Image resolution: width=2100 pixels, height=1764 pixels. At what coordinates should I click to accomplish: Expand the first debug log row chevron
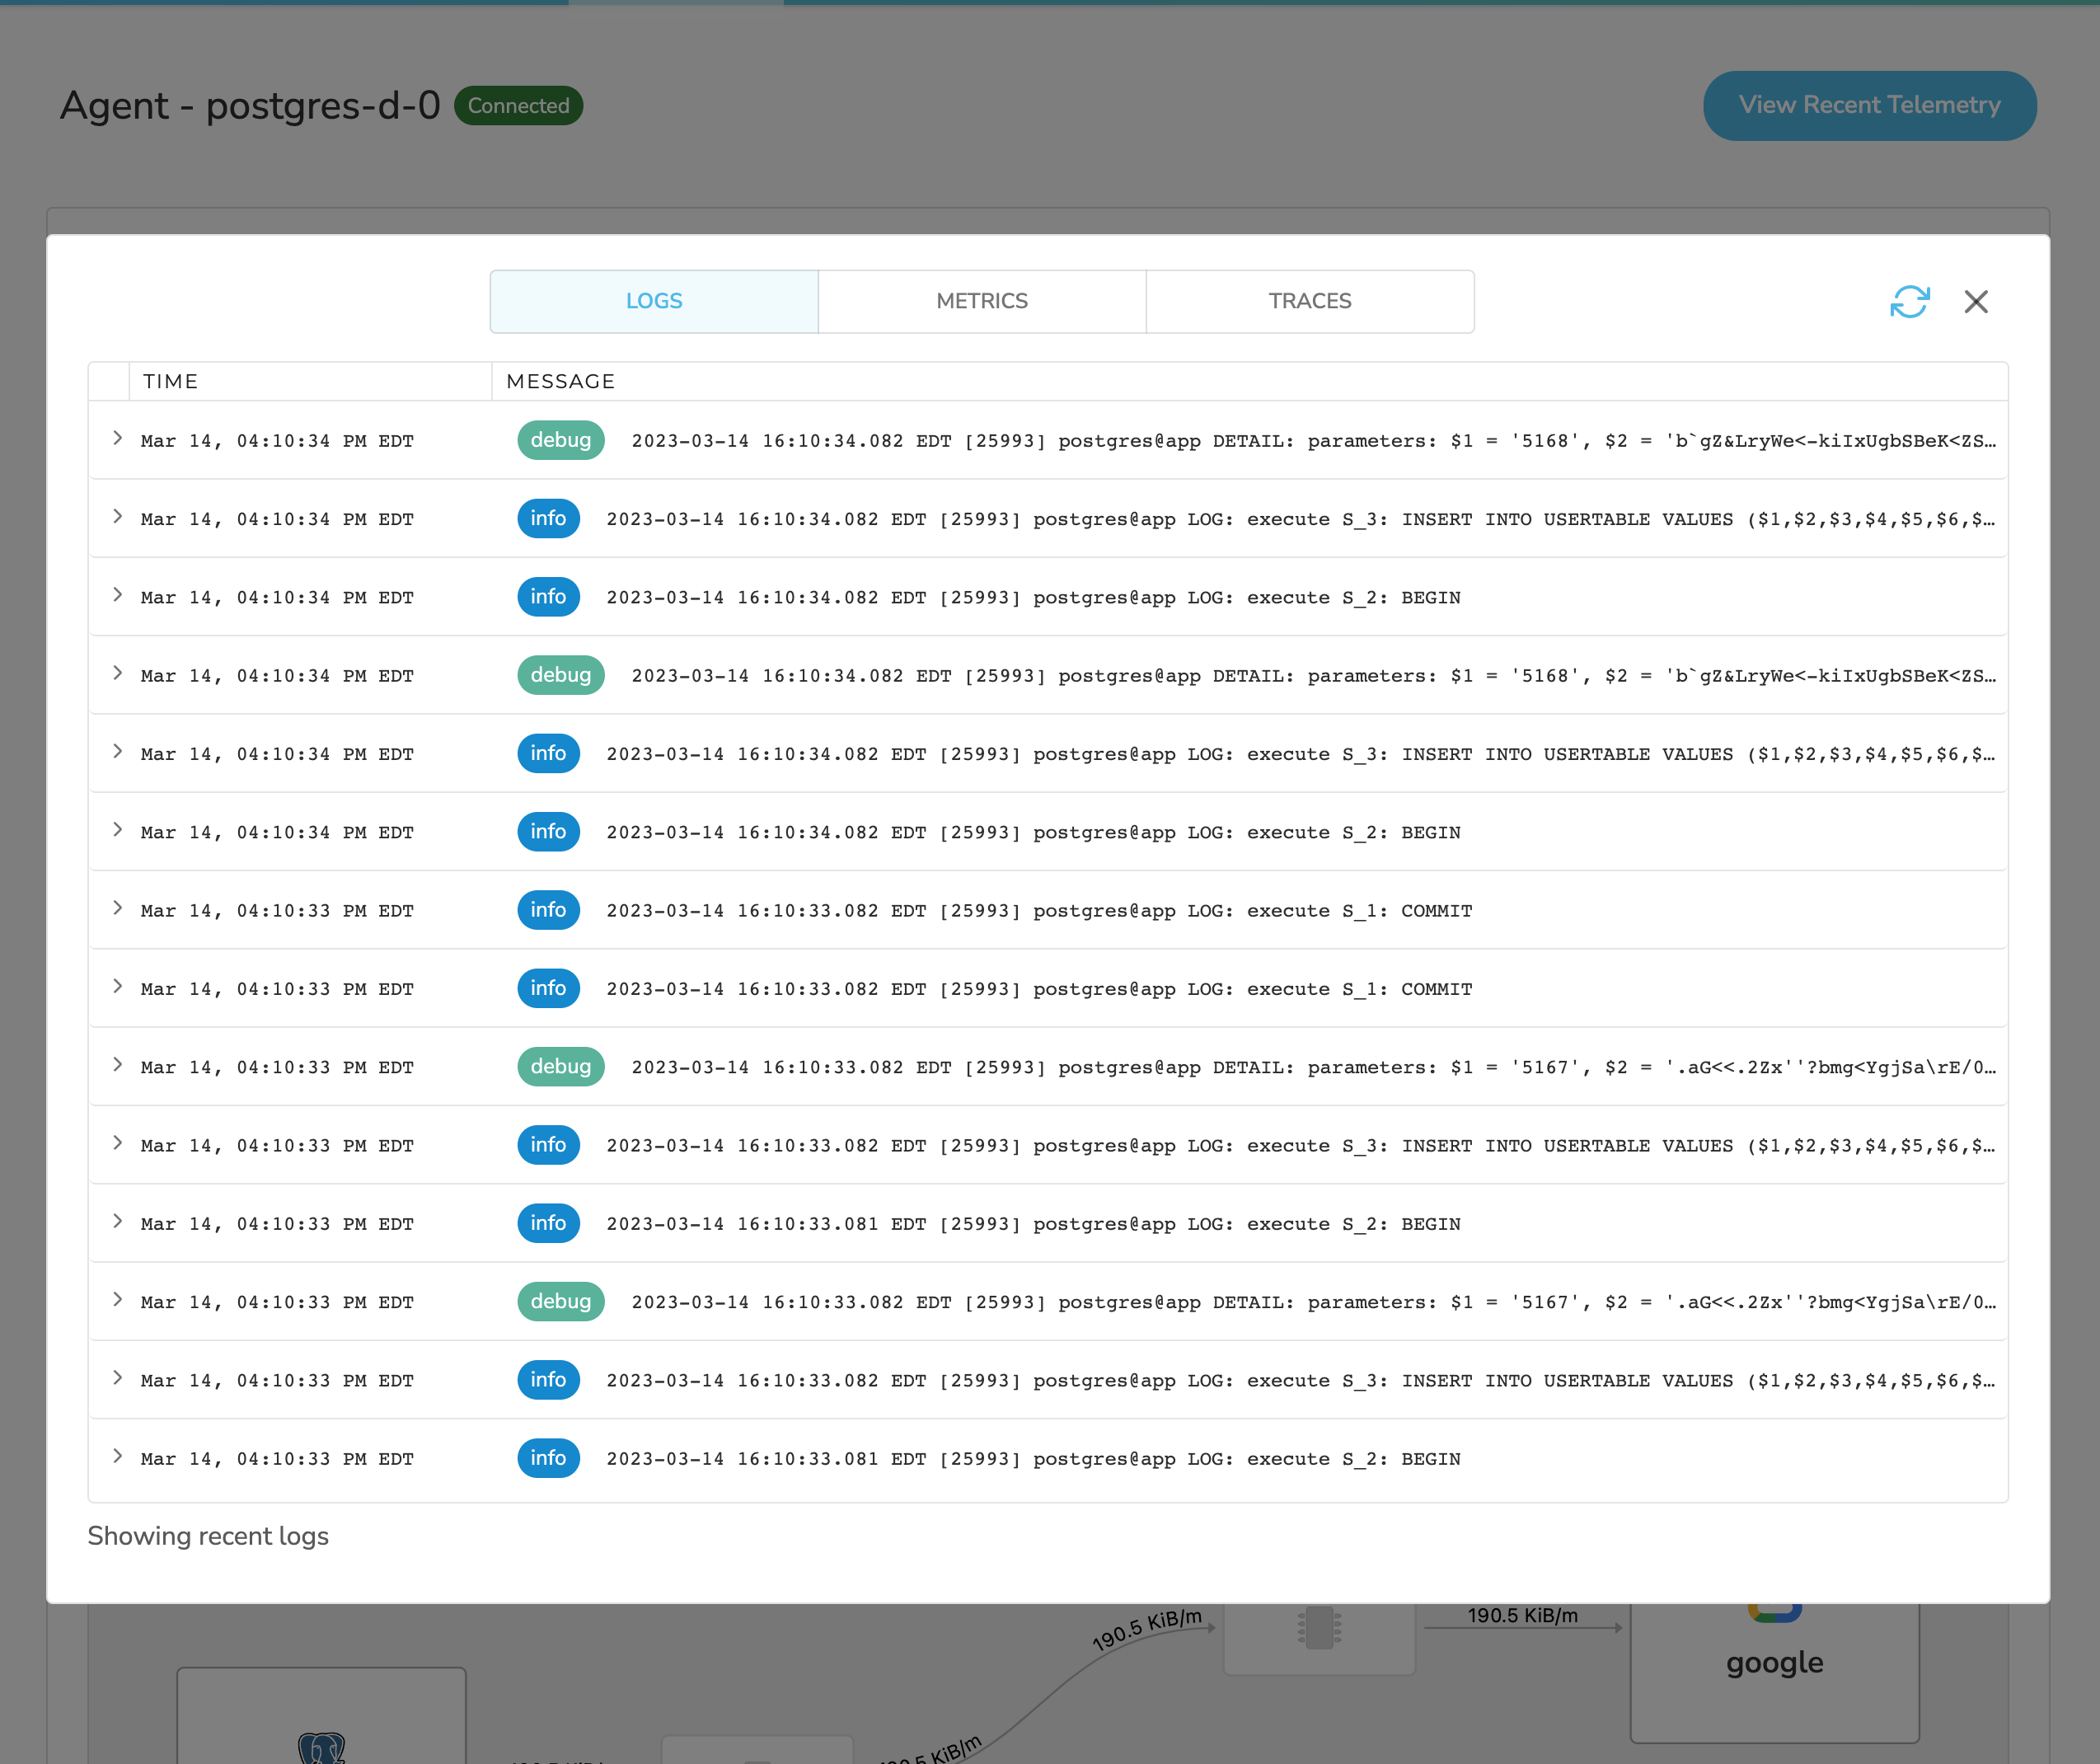[x=118, y=438]
